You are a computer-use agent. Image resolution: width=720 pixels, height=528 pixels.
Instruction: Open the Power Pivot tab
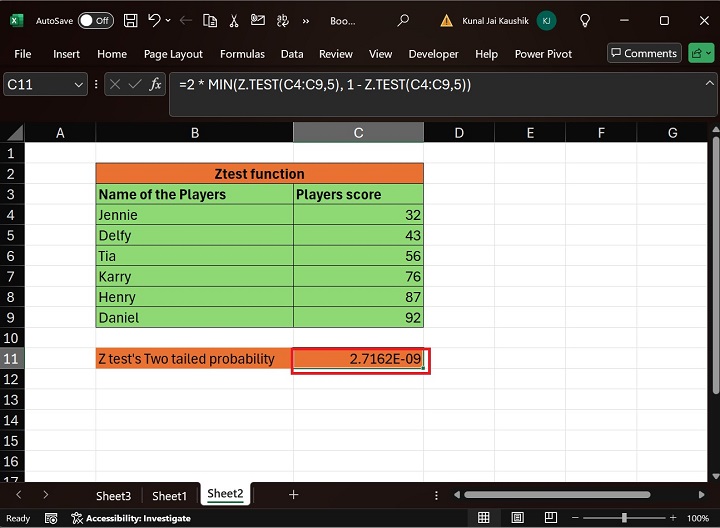tap(543, 54)
